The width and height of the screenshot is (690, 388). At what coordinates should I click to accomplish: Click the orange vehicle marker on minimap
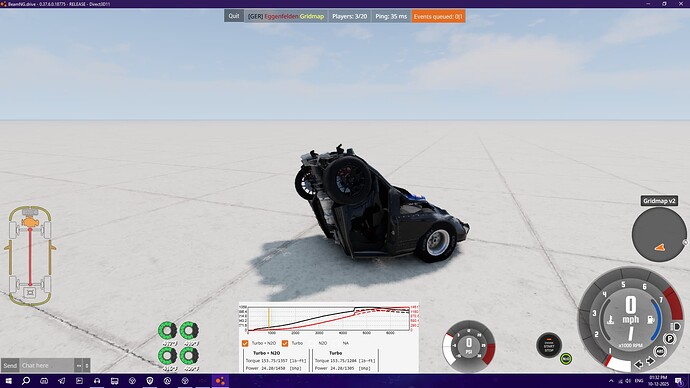click(x=659, y=248)
